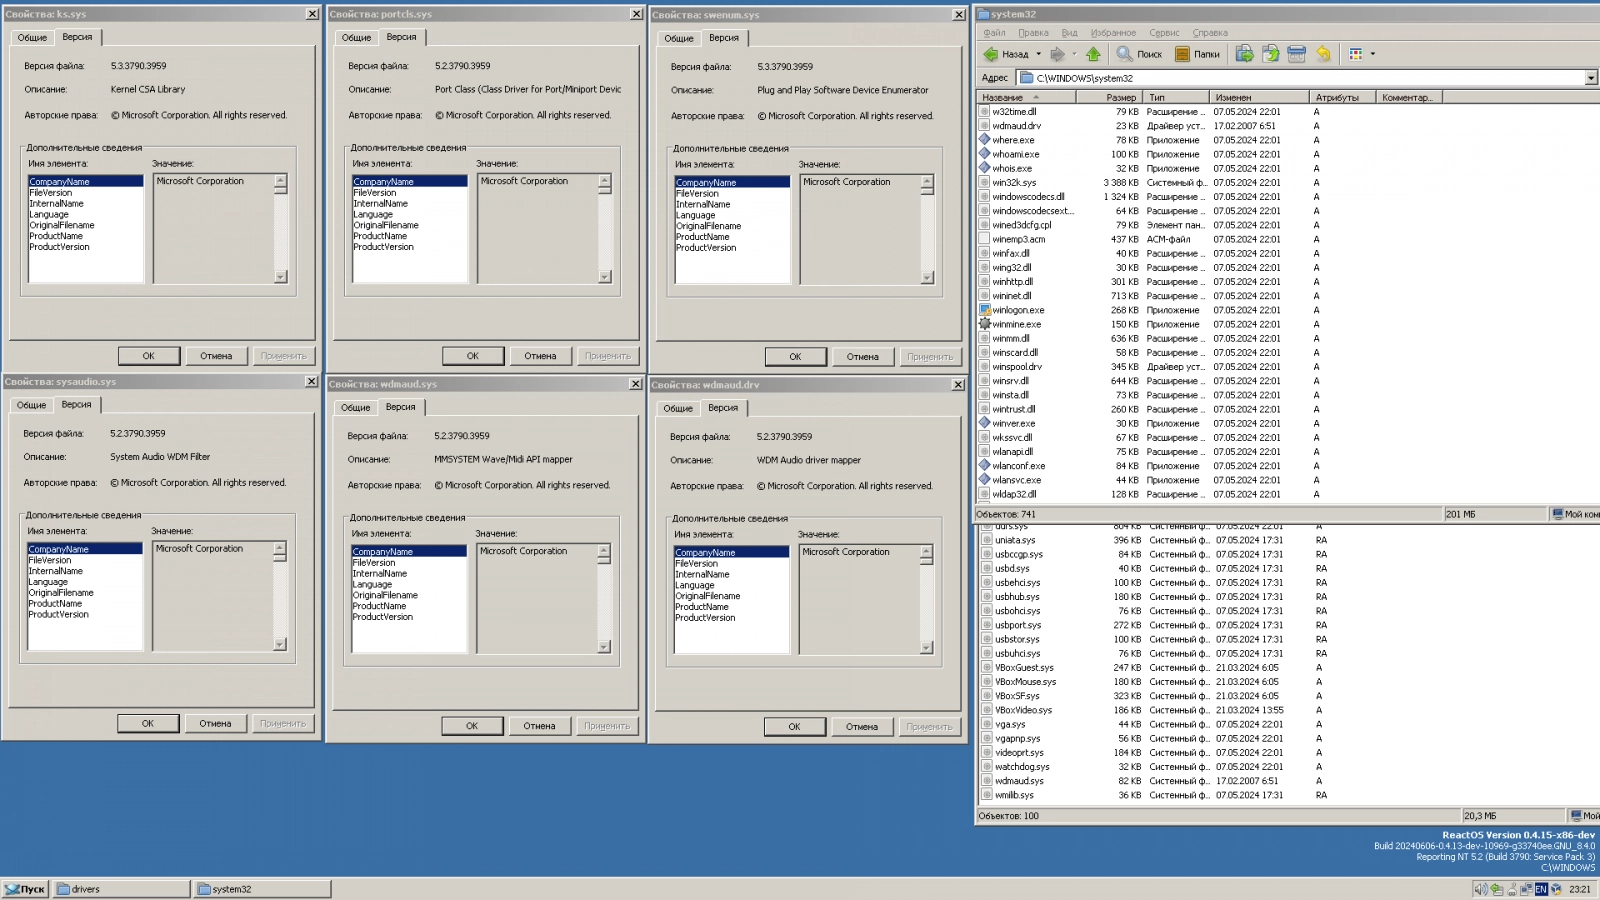The width and height of the screenshot is (1600, 900).
Task: Sort by Тип column header
Action: point(1175,97)
